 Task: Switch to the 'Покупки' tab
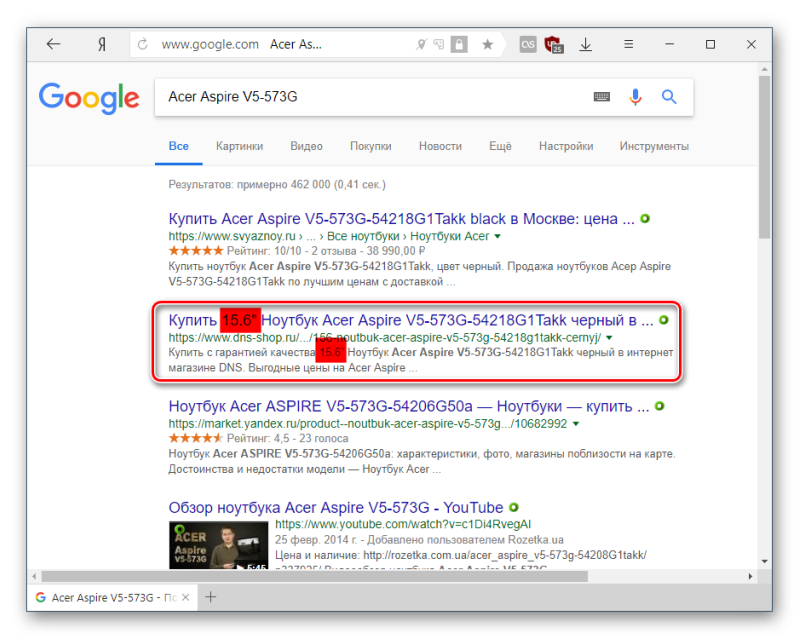pos(370,146)
